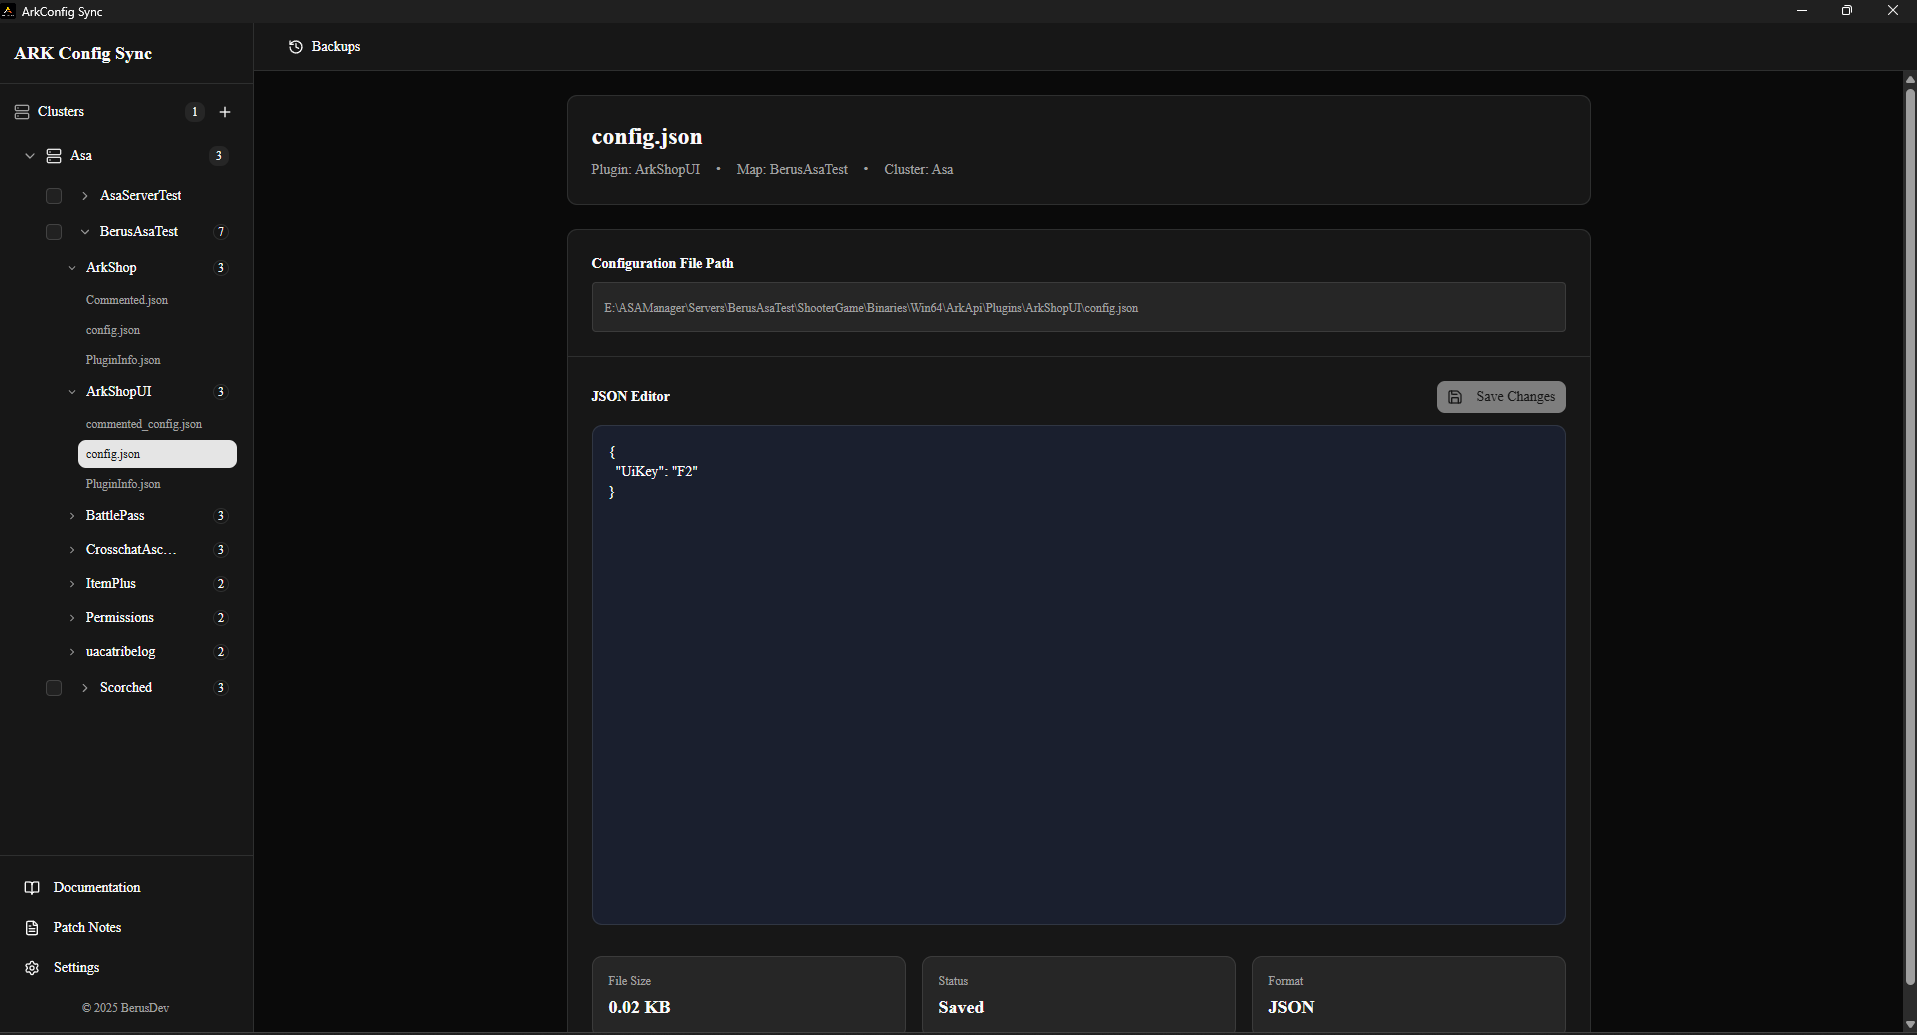Image resolution: width=1917 pixels, height=1035 pixels.
Task: Expand the BattlePass plugin folder
Action: pyautogui.click(x=72, y=516)
